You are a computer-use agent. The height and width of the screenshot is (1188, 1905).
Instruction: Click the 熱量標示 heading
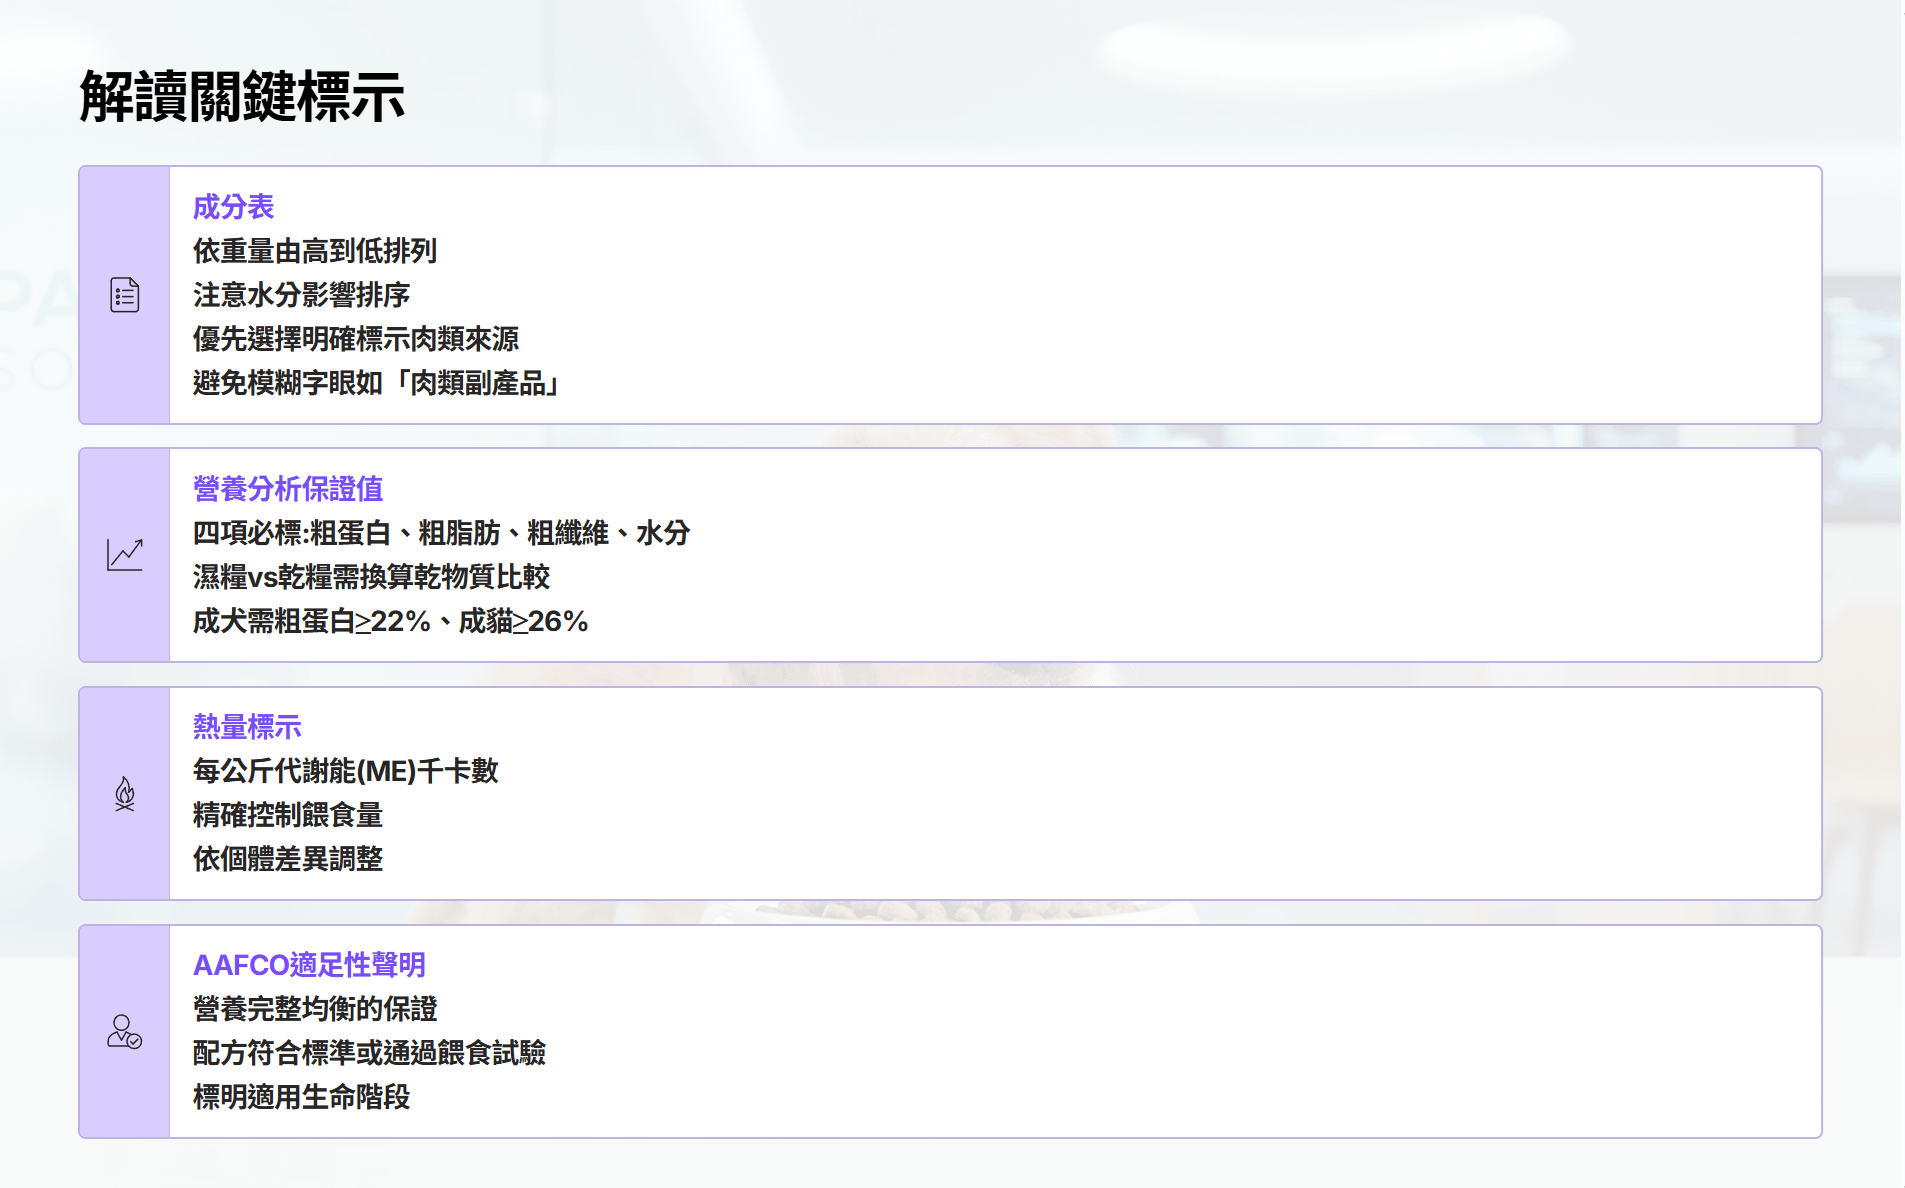click(x=247, y=727)
